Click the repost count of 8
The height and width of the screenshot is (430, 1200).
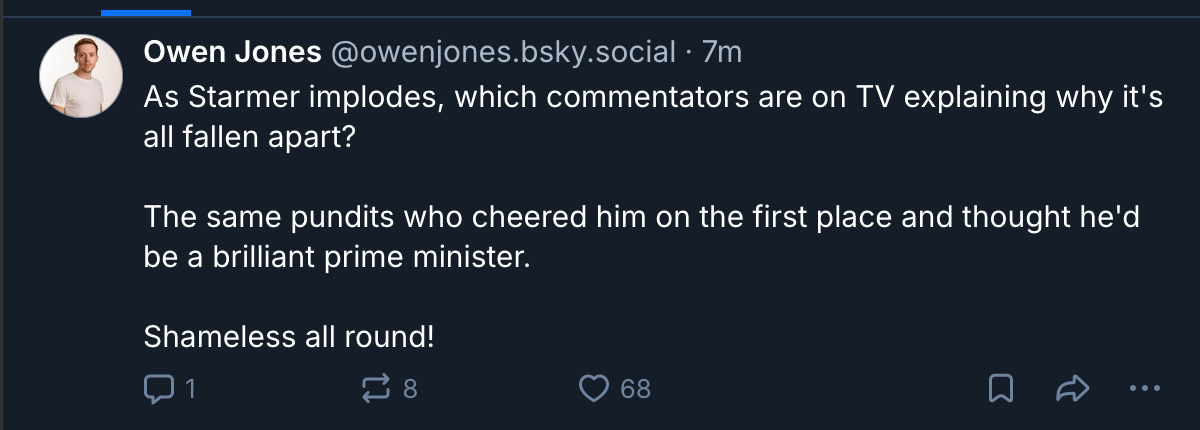(409, 388)
